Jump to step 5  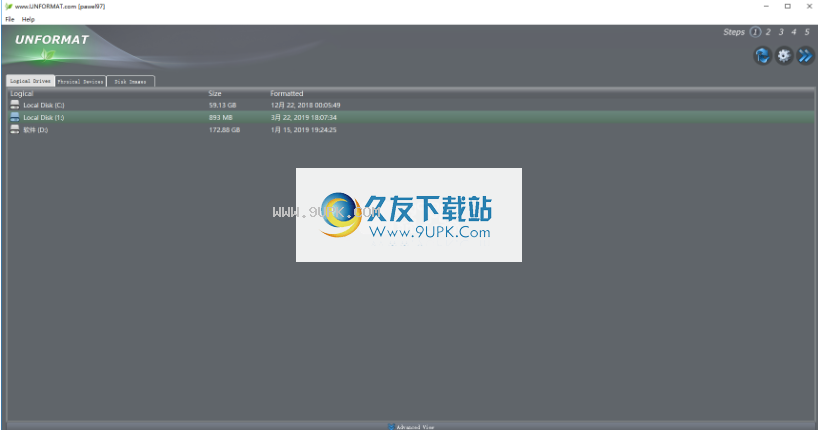click(x=807, y=32)
